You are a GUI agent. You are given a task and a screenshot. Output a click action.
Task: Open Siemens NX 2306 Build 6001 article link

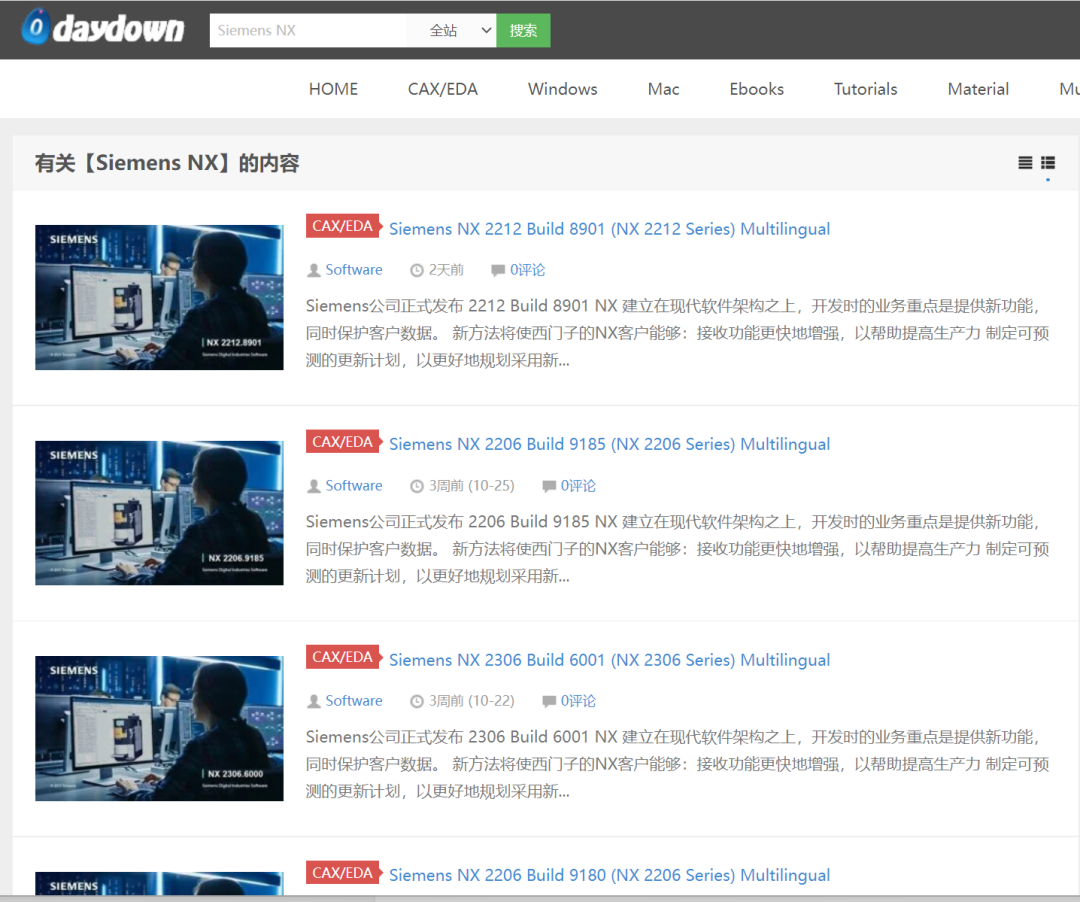610,660
